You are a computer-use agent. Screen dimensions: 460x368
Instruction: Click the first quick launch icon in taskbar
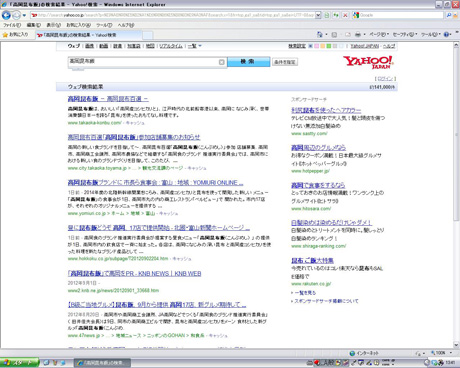coord(46,363)
